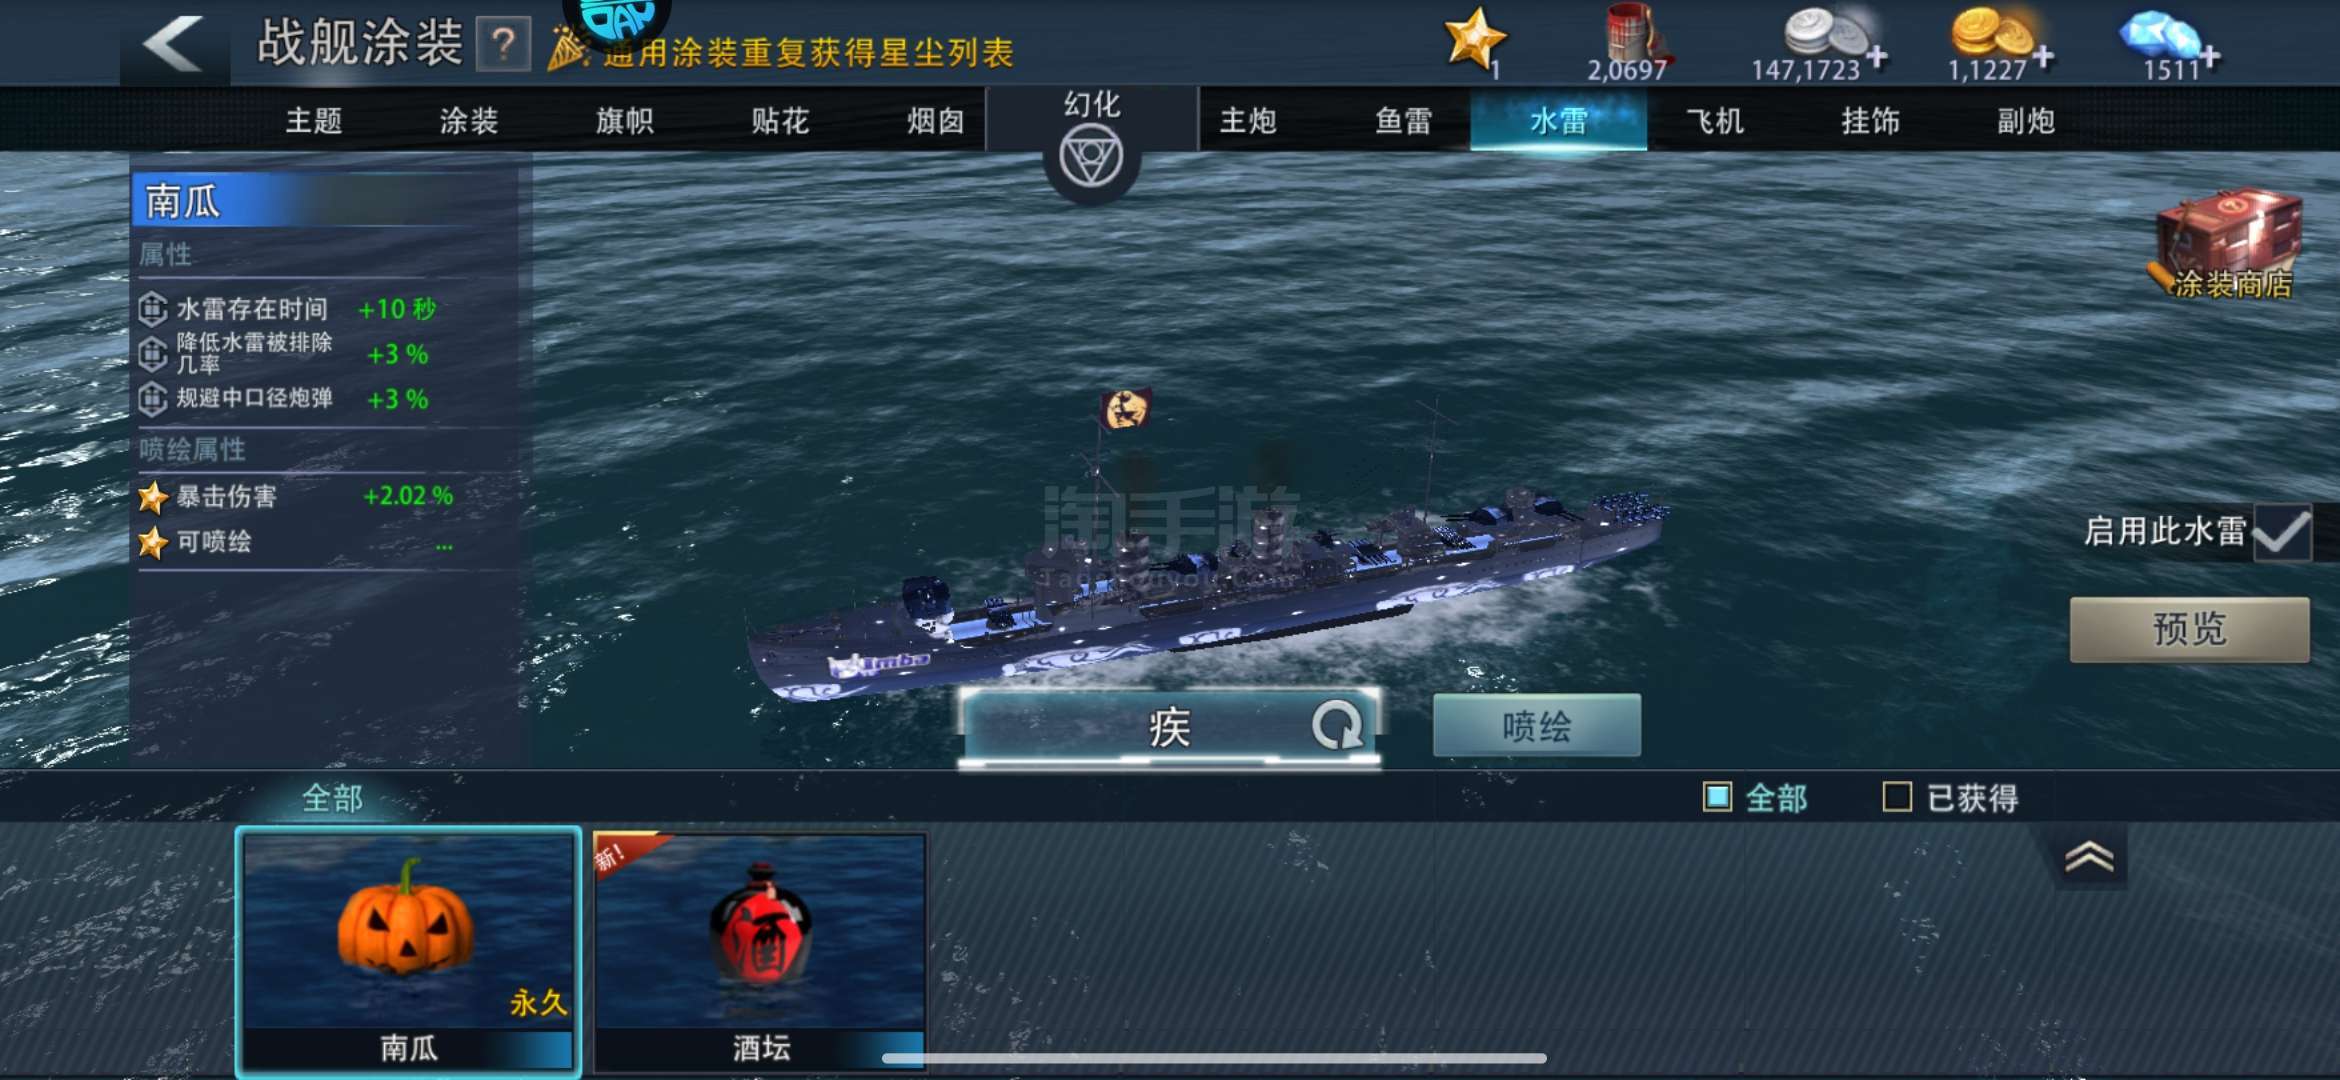Screen dimensions: 2340x1080
Task: Click the 喷绘 spray paint button
Action: tap(1537, 726)
